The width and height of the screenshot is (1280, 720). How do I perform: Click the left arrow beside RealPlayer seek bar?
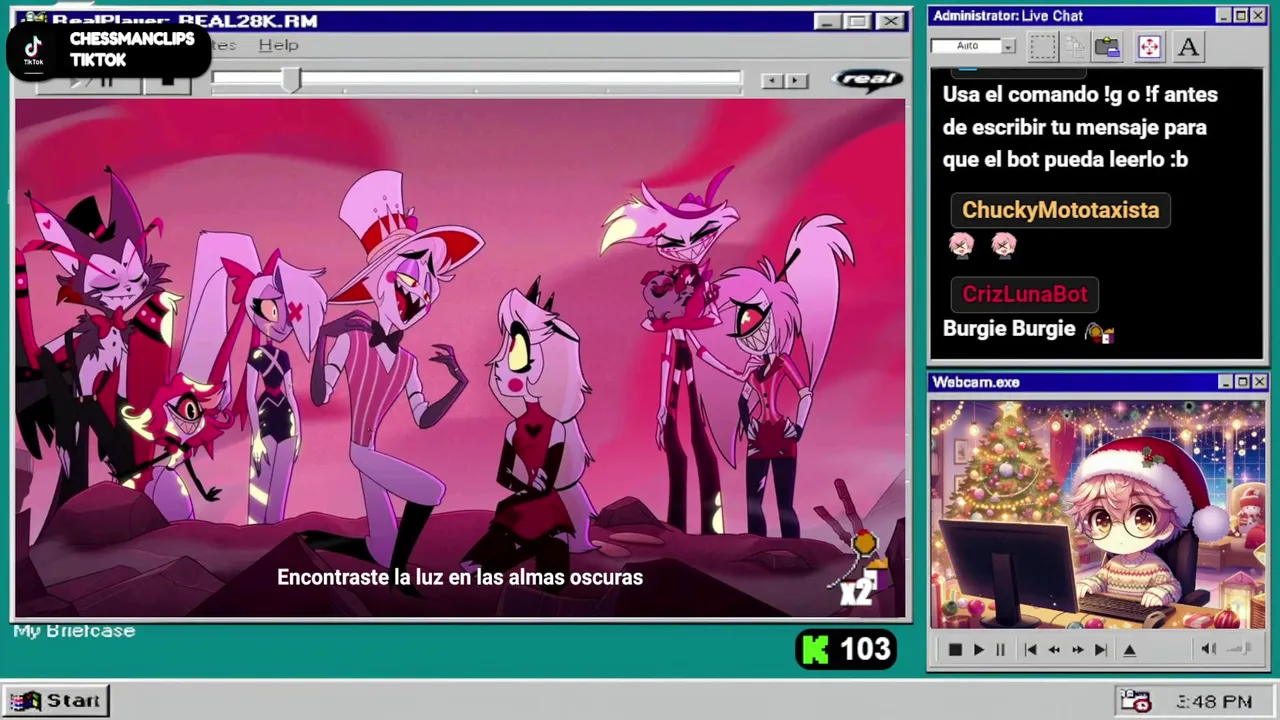[771, 80]
